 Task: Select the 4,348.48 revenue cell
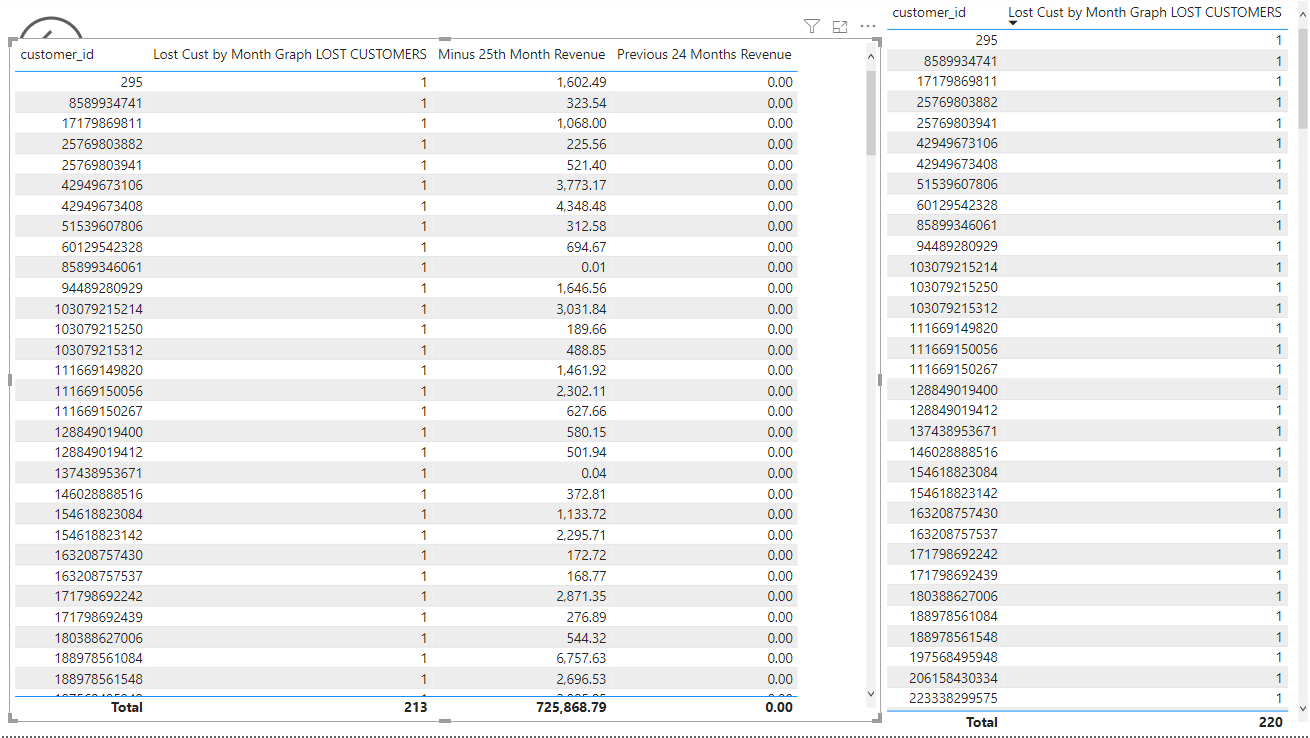point(581,206)
